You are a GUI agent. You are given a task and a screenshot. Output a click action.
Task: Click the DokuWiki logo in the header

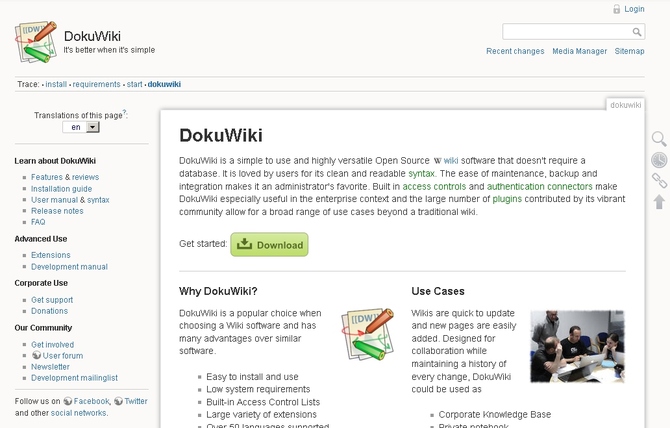point(36,42)
